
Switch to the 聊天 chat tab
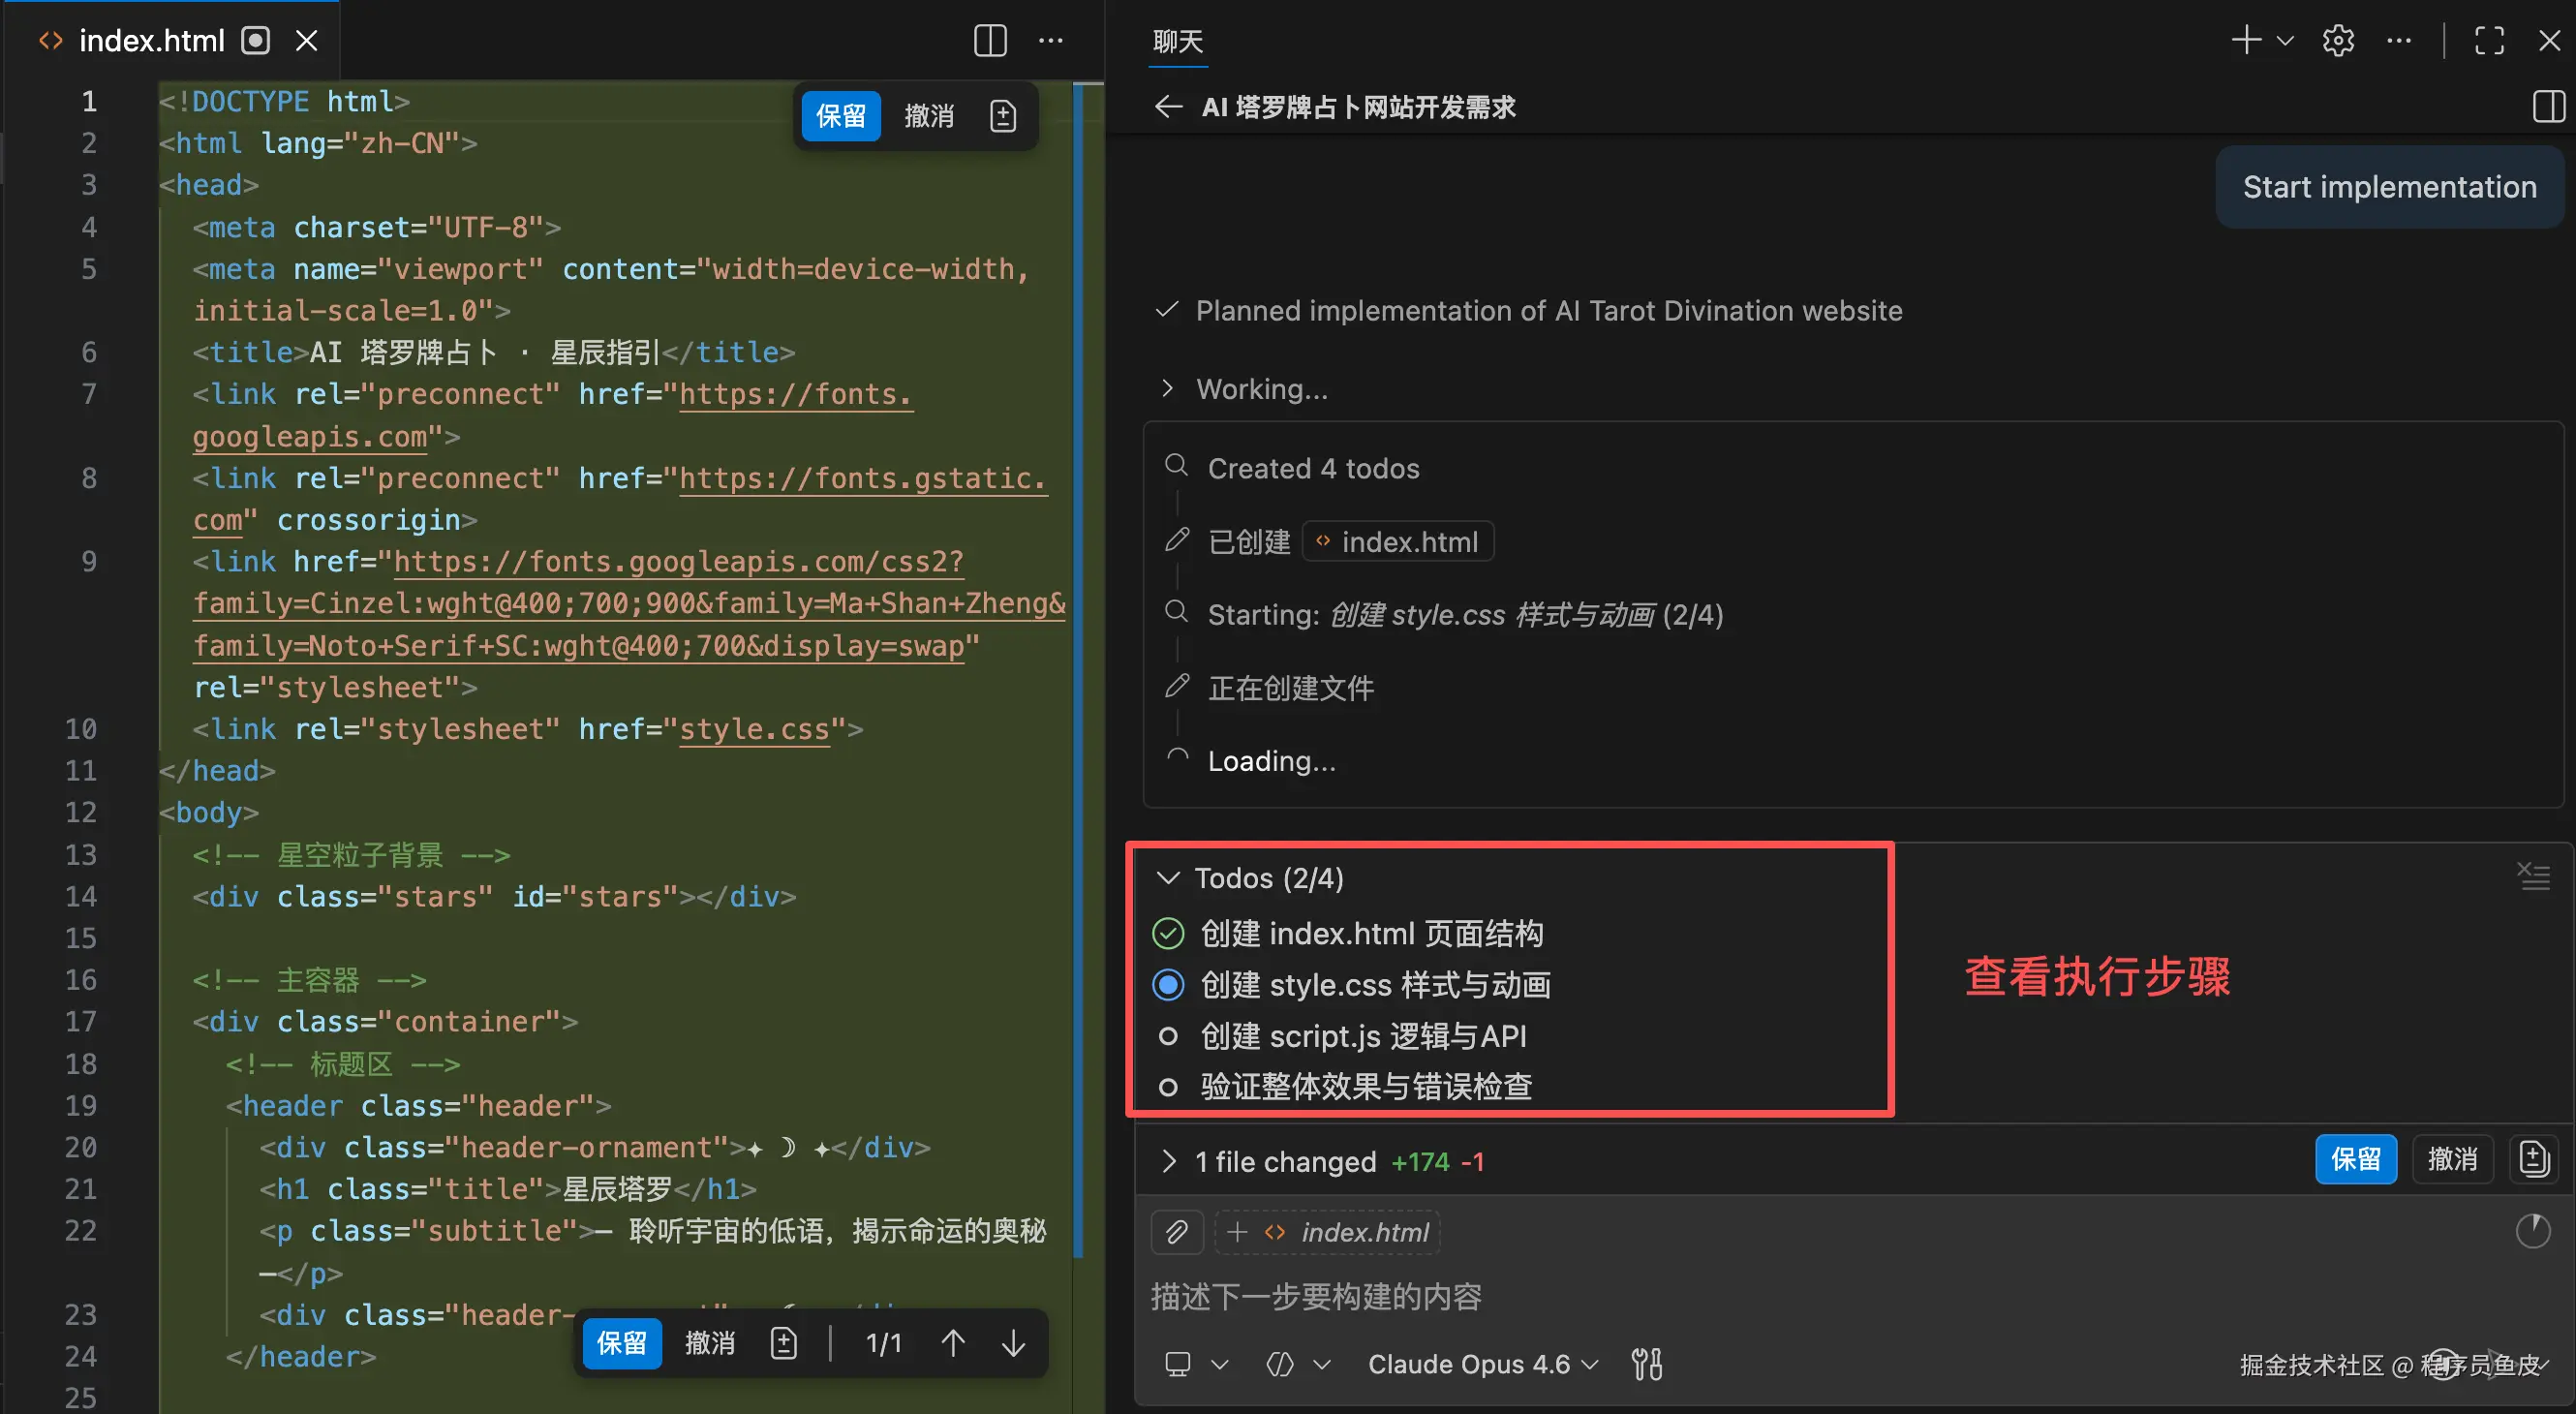[x=1177, y=41]
